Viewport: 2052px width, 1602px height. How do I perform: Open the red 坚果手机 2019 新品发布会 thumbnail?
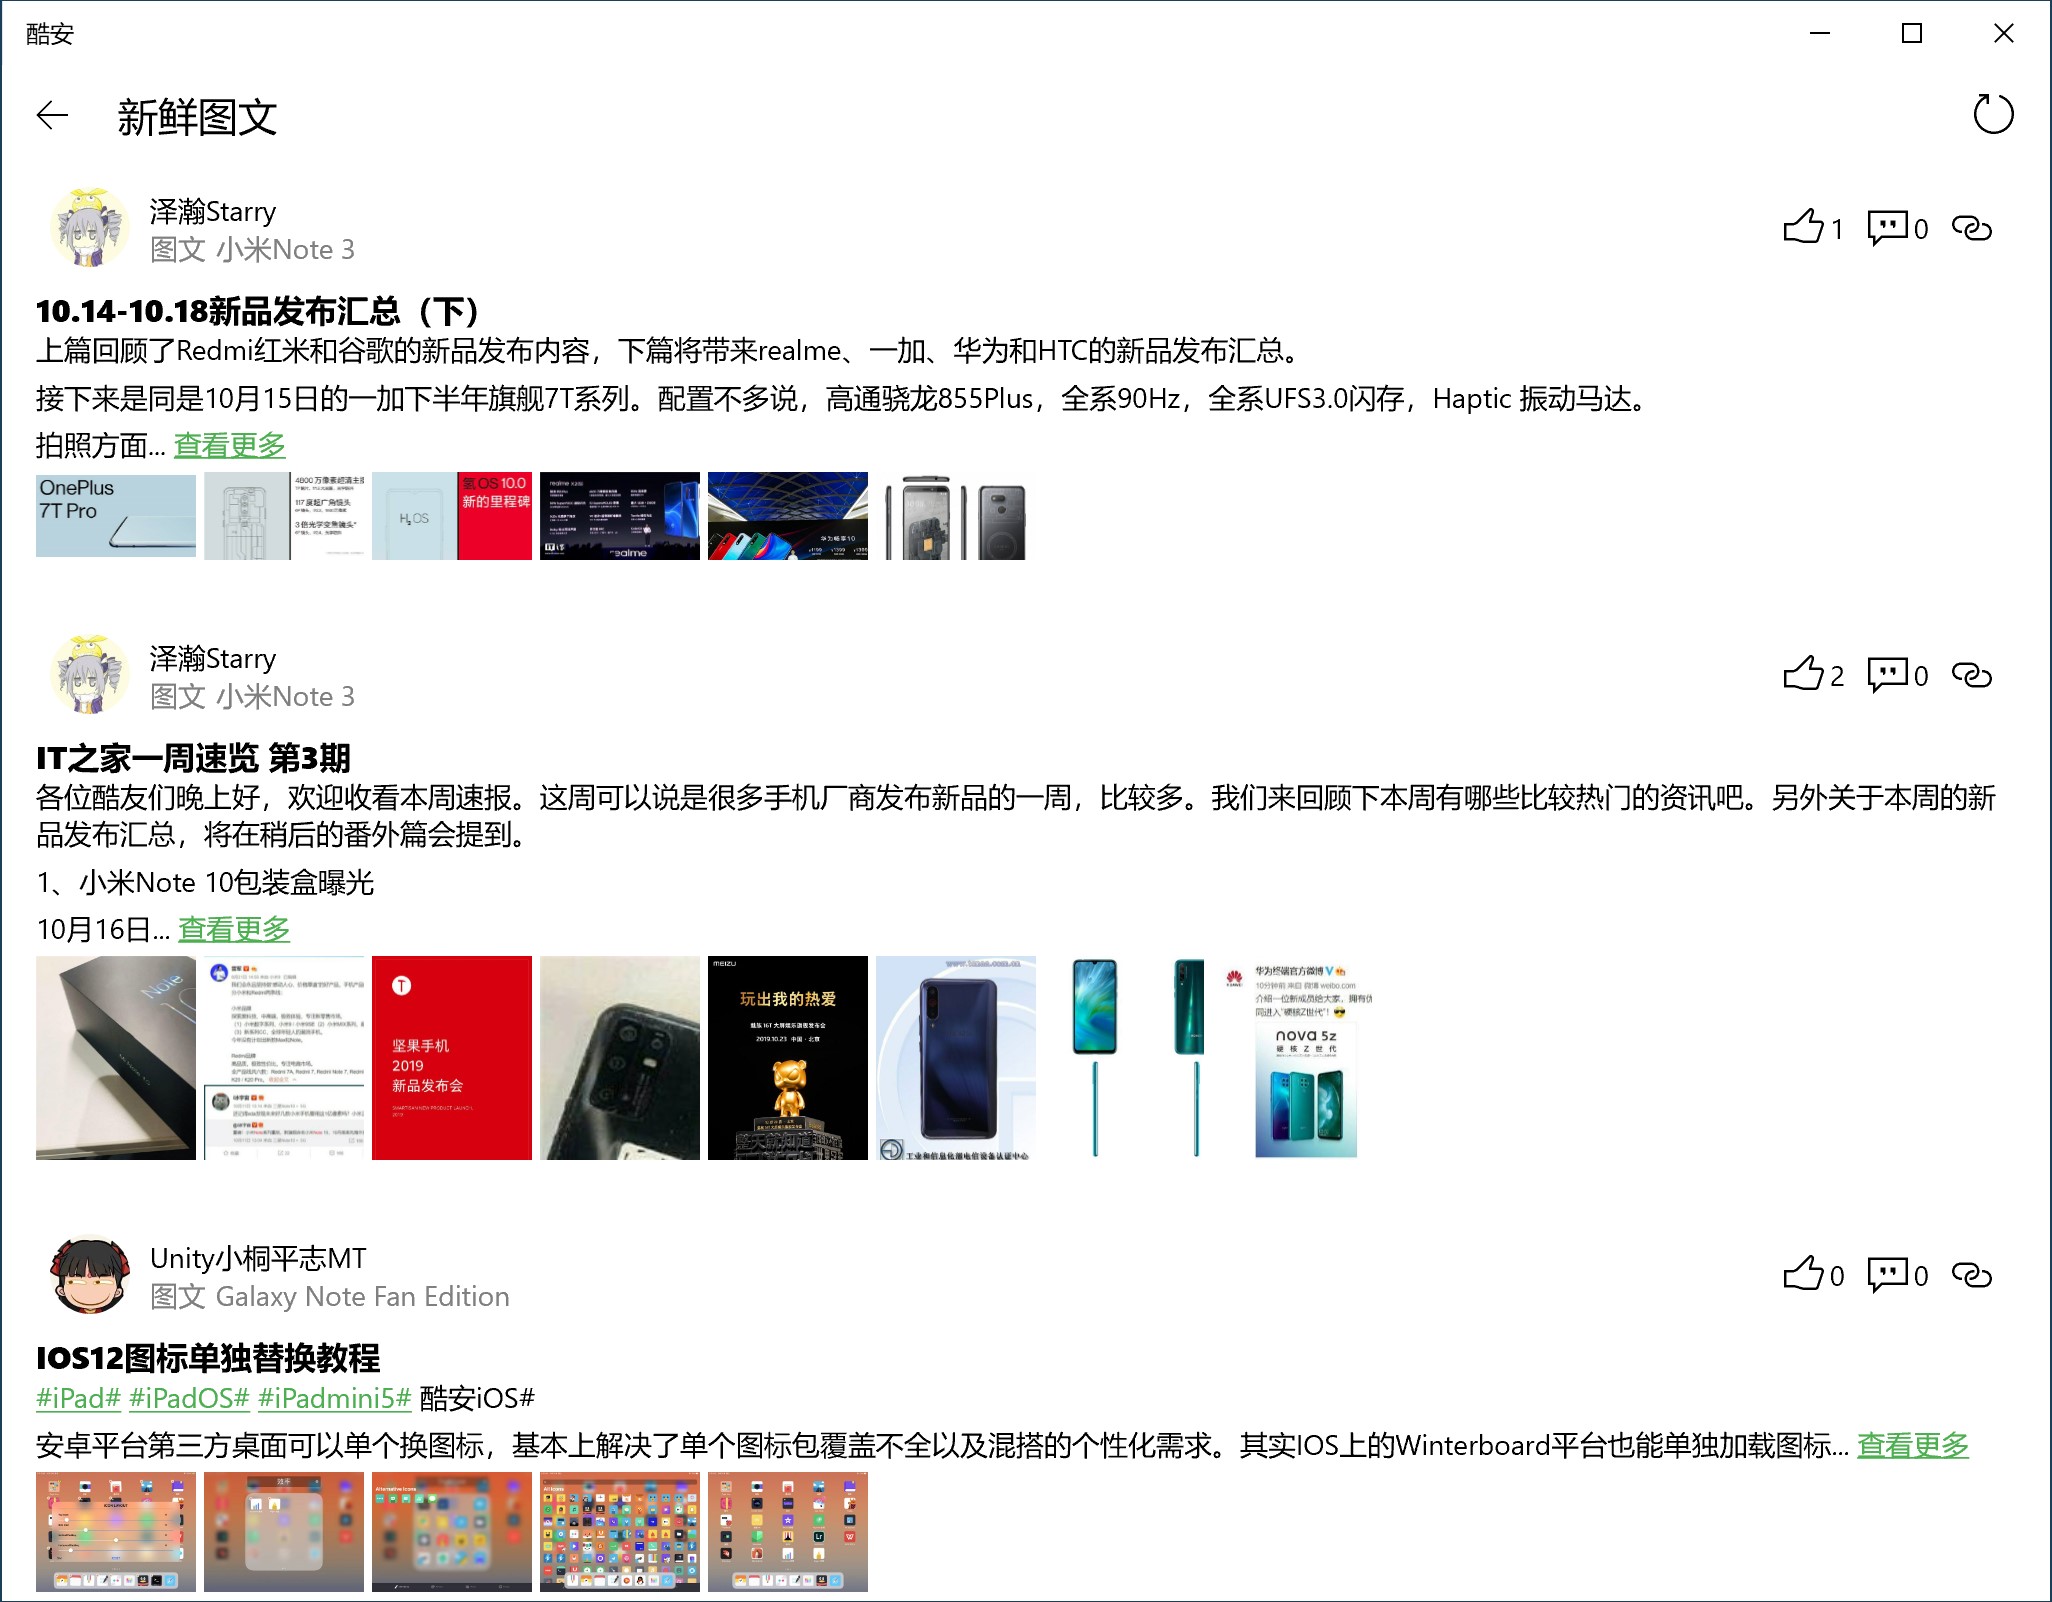click(x=452, y=1058)
